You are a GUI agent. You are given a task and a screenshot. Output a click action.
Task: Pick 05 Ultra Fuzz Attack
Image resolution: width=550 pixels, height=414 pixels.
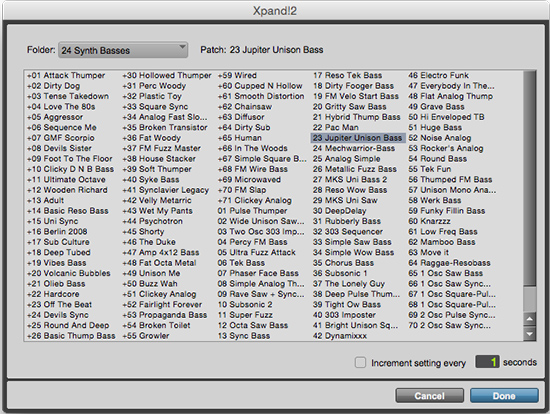click(257, 252)
